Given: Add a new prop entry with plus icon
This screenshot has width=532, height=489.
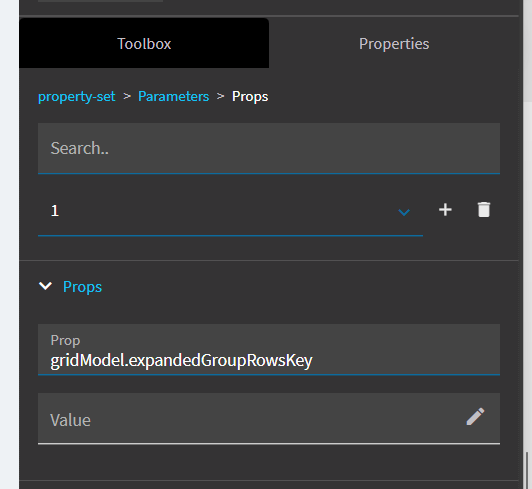Looking at the screenshot, I should (445, 210).
